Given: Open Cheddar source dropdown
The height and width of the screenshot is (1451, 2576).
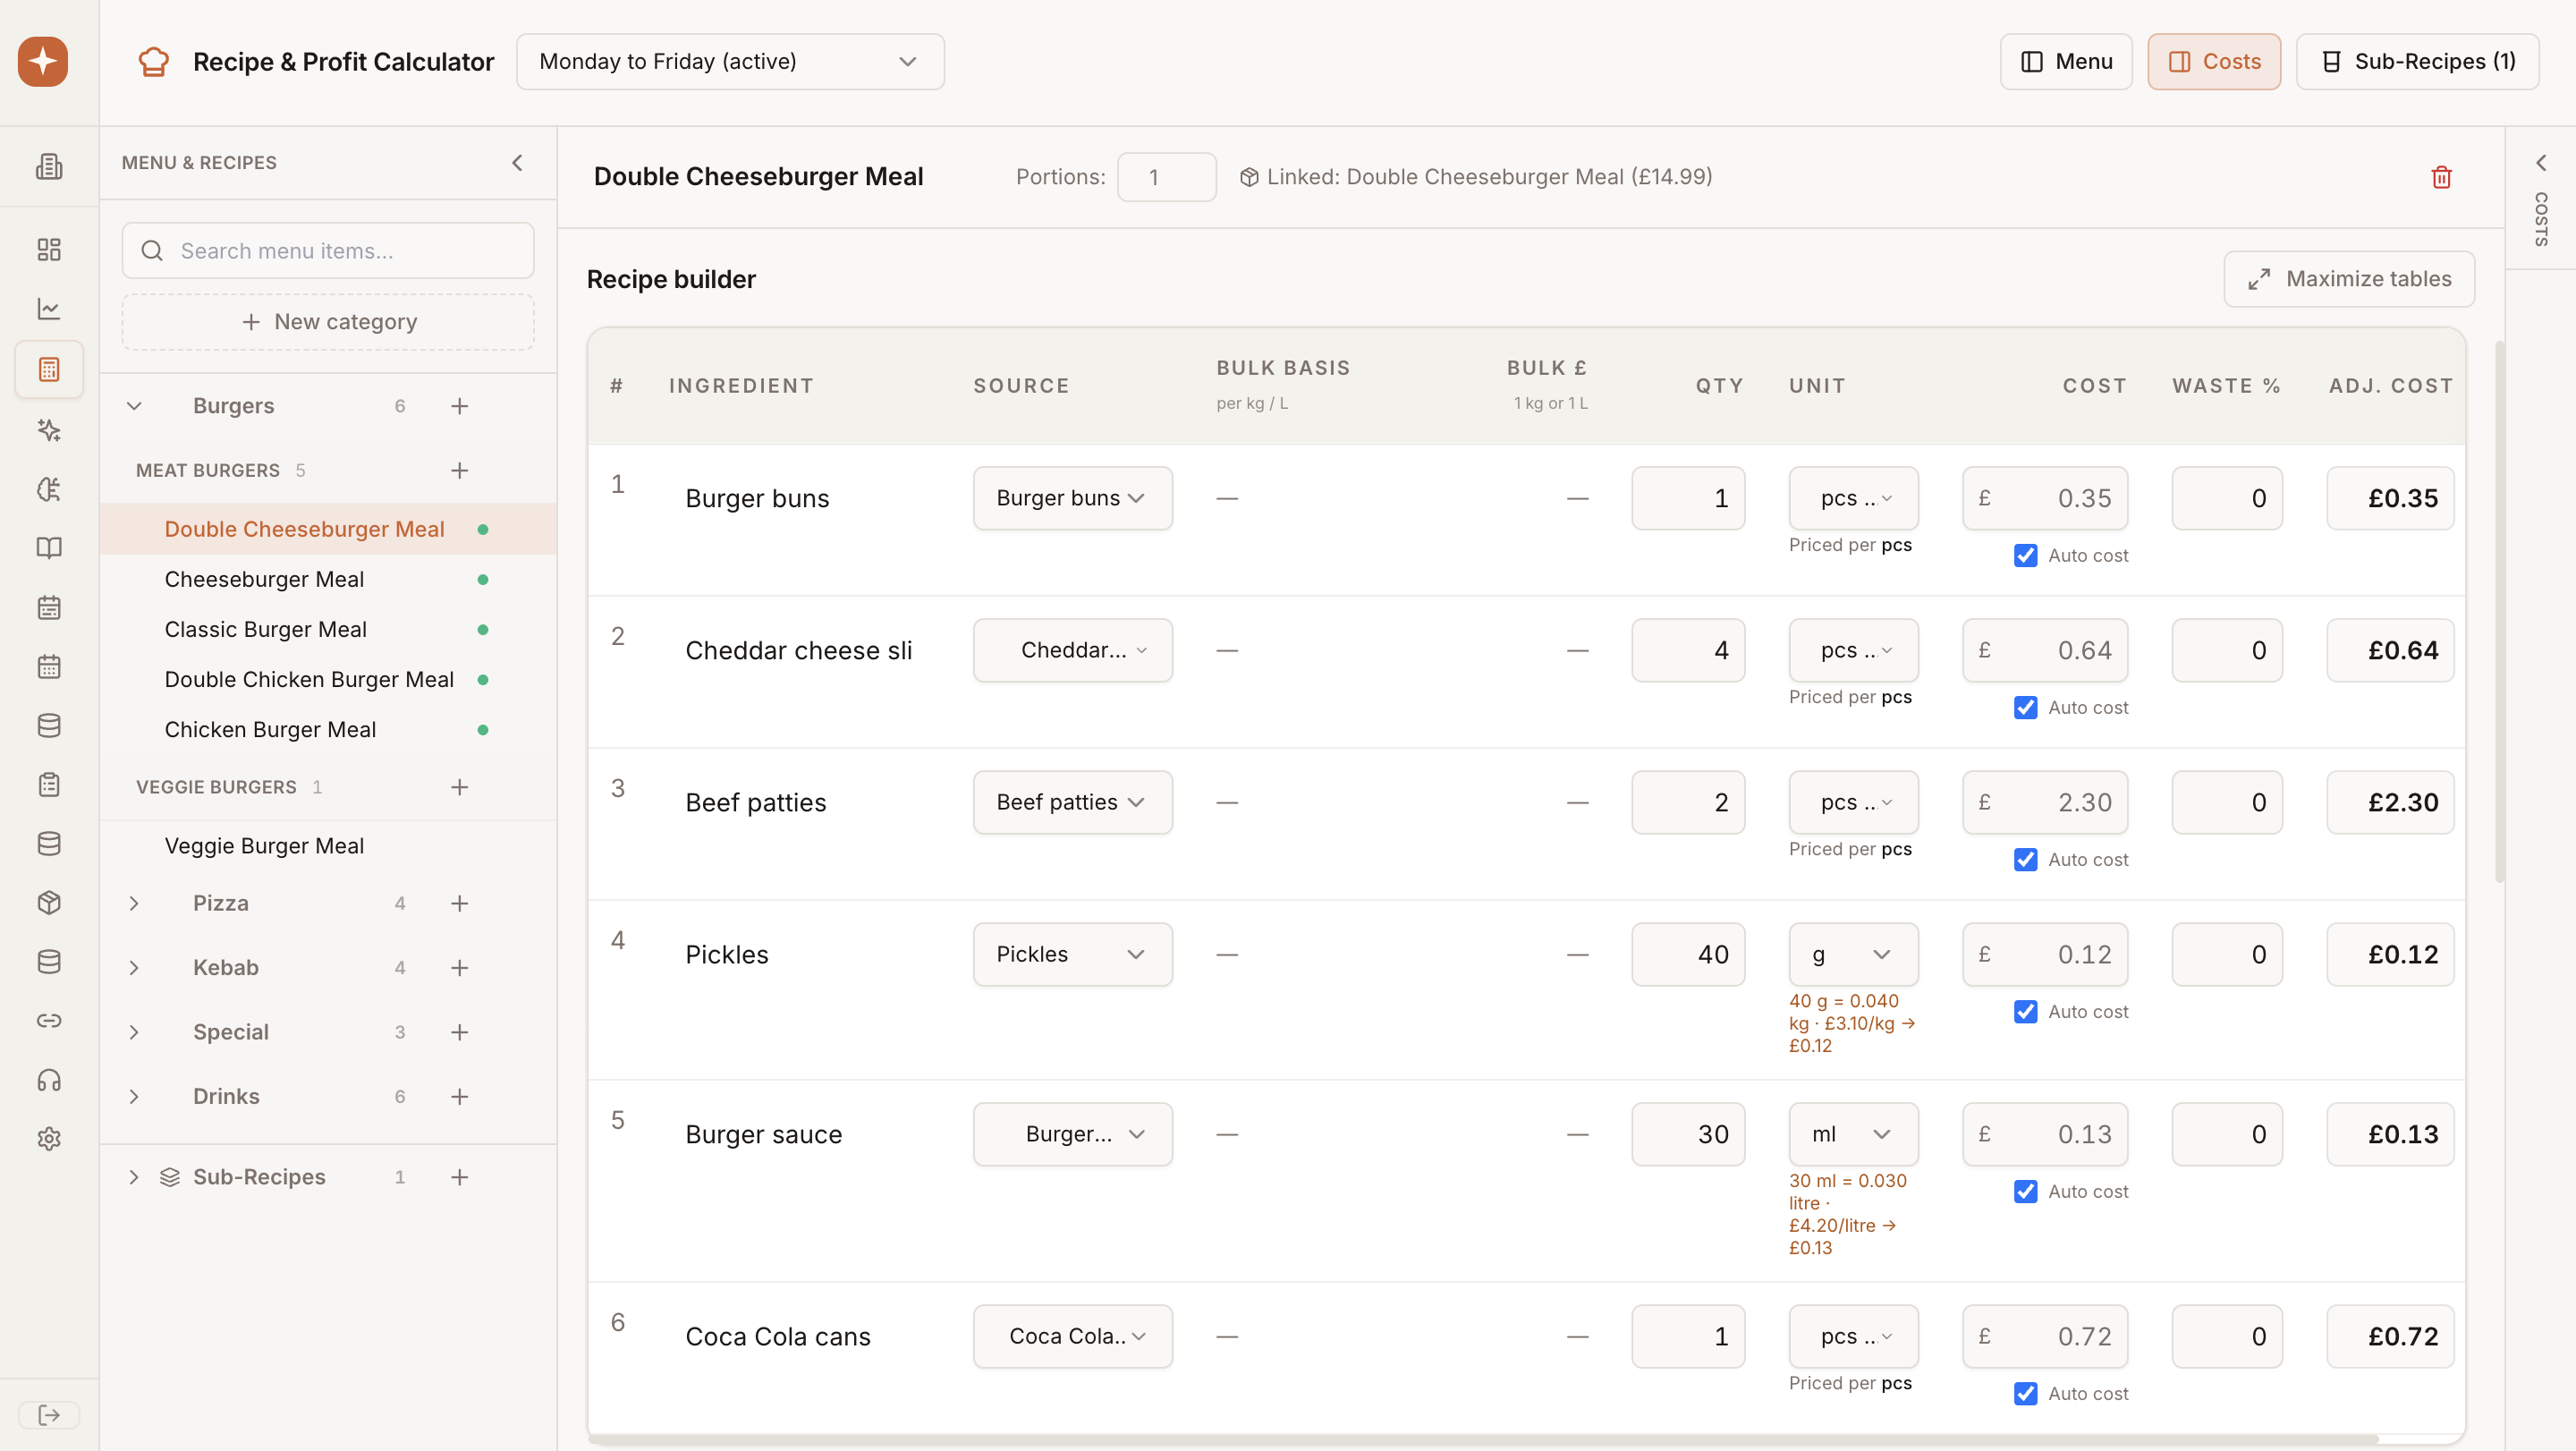Looking at the screenshot, I should (1072, 650).
